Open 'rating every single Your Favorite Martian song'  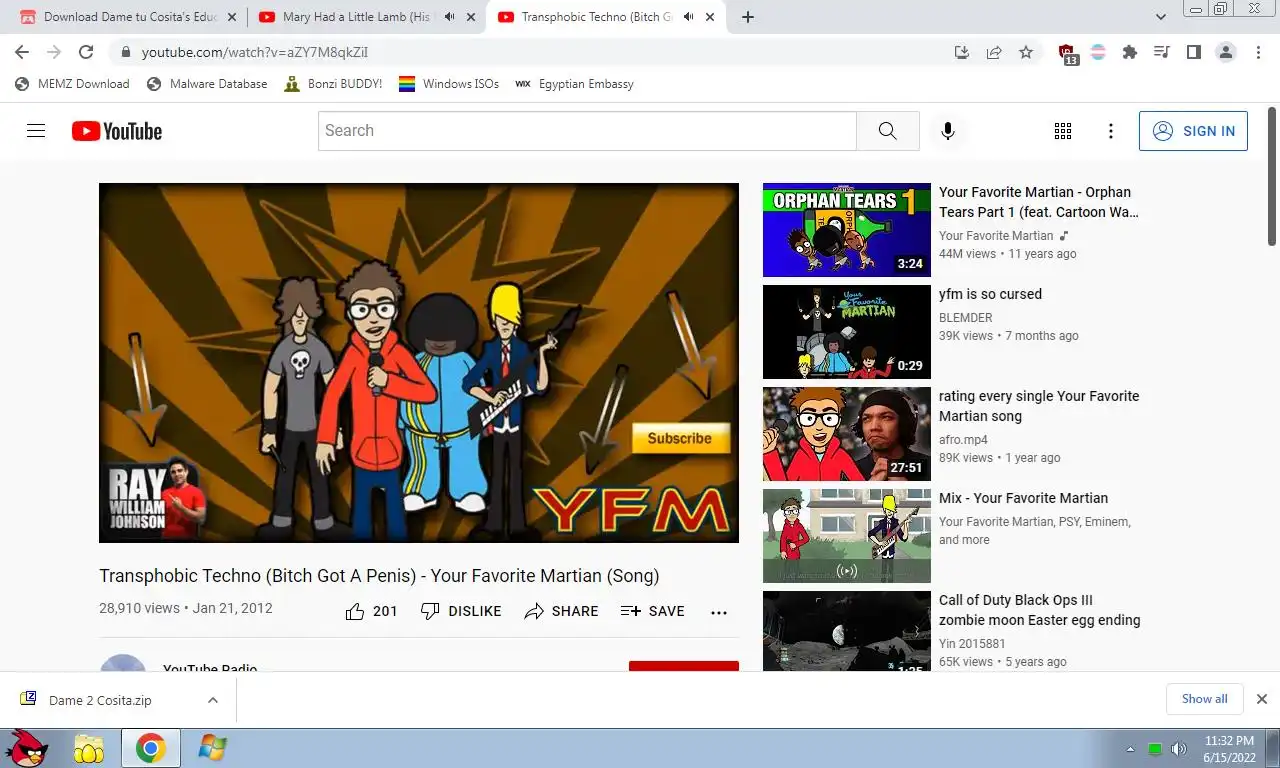click(1039, 406)
